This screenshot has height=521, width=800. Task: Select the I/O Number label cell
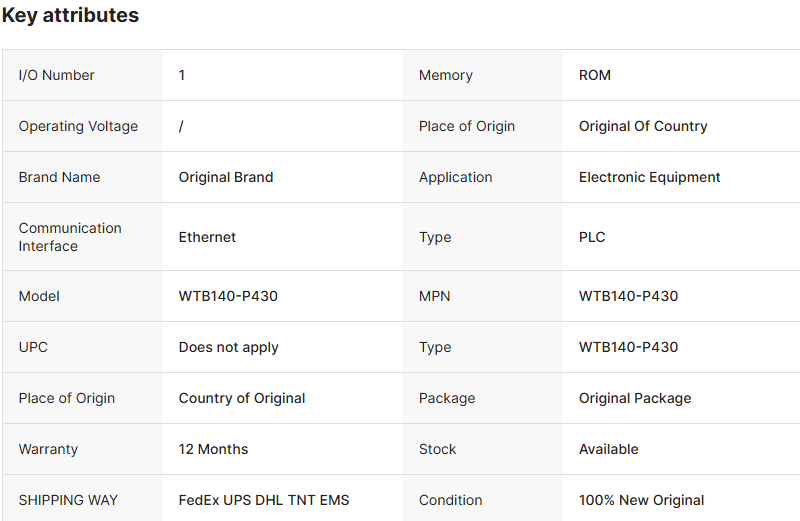(57, 75)
